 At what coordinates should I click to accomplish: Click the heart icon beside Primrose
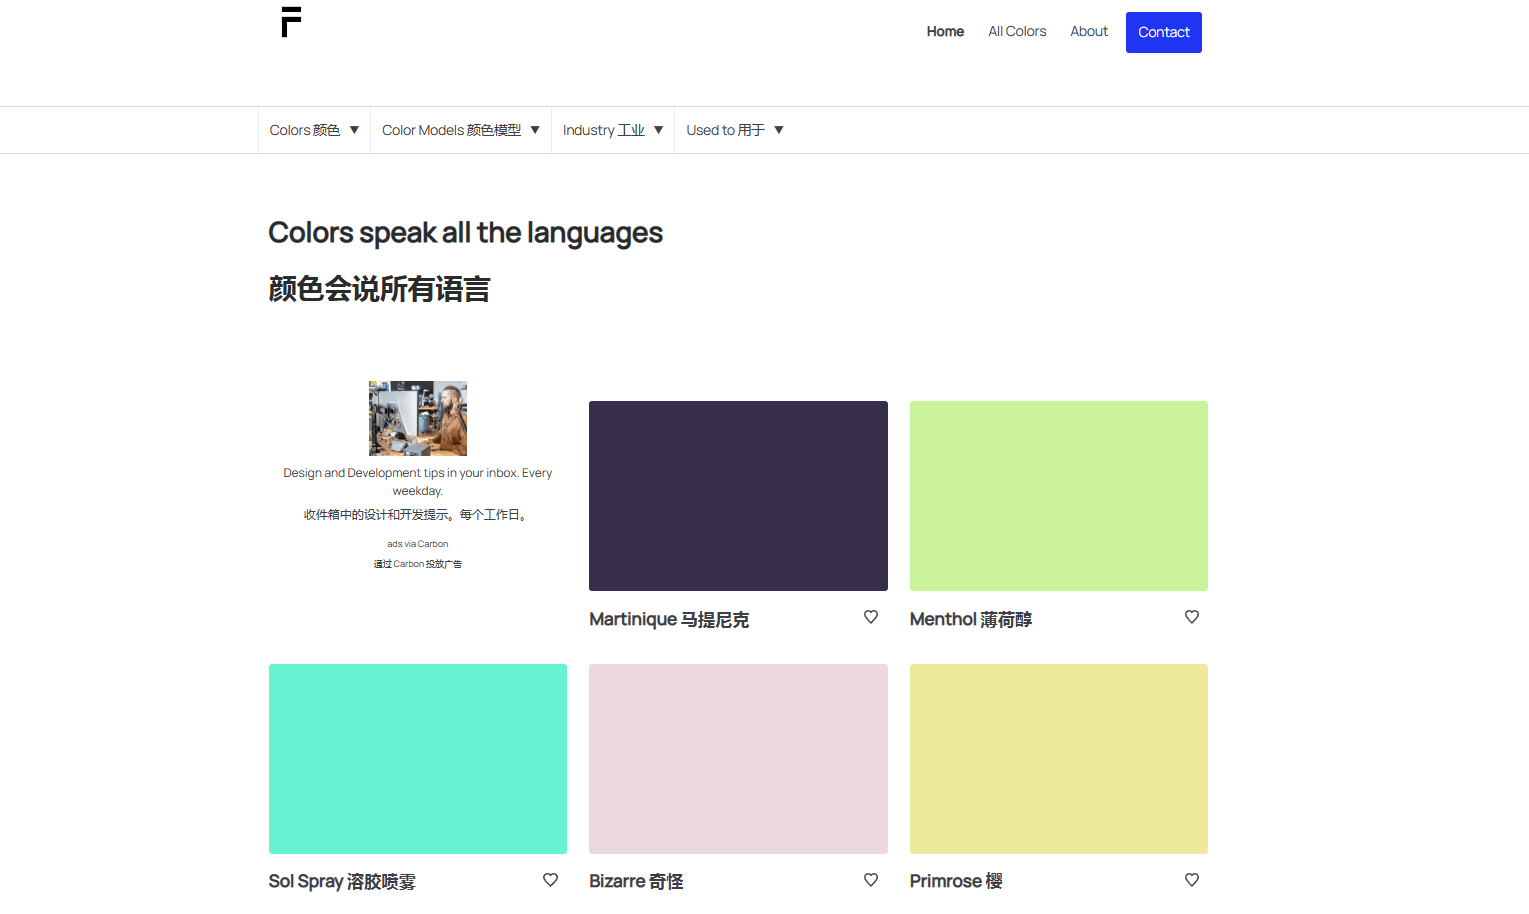1191,880
